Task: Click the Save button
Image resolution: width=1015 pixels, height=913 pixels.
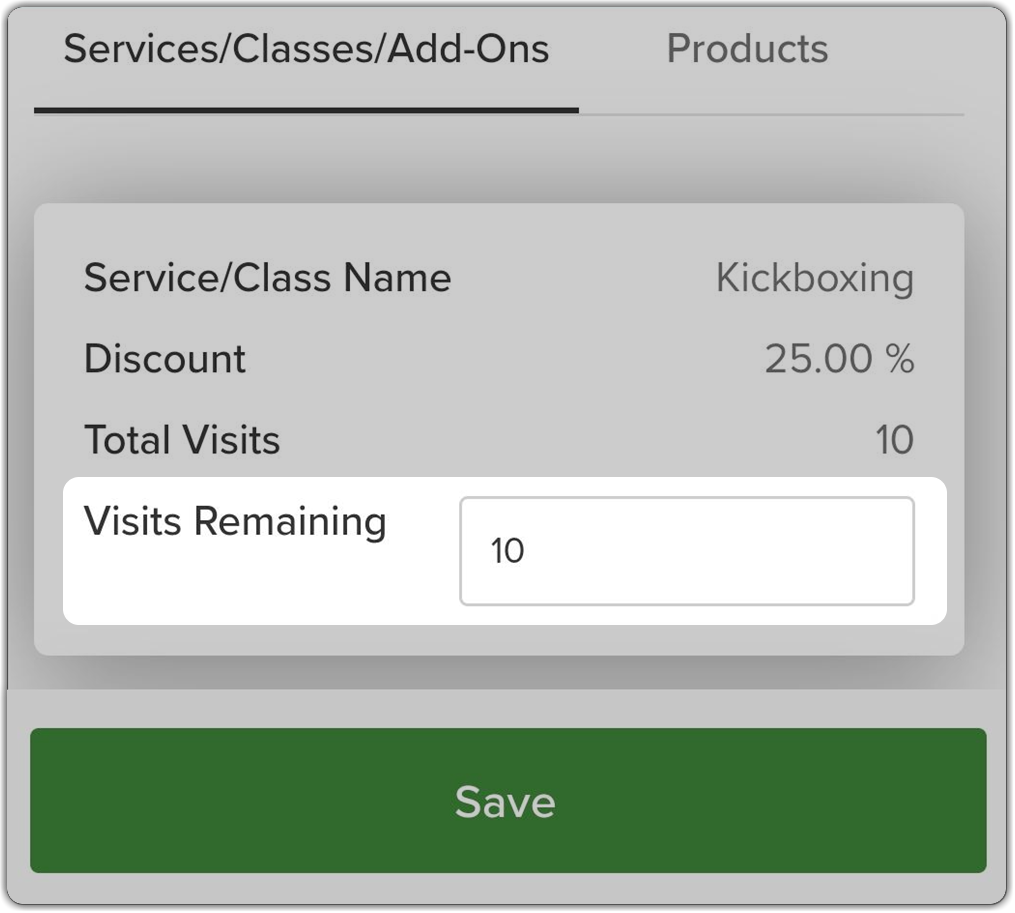Action: (508, 800)
